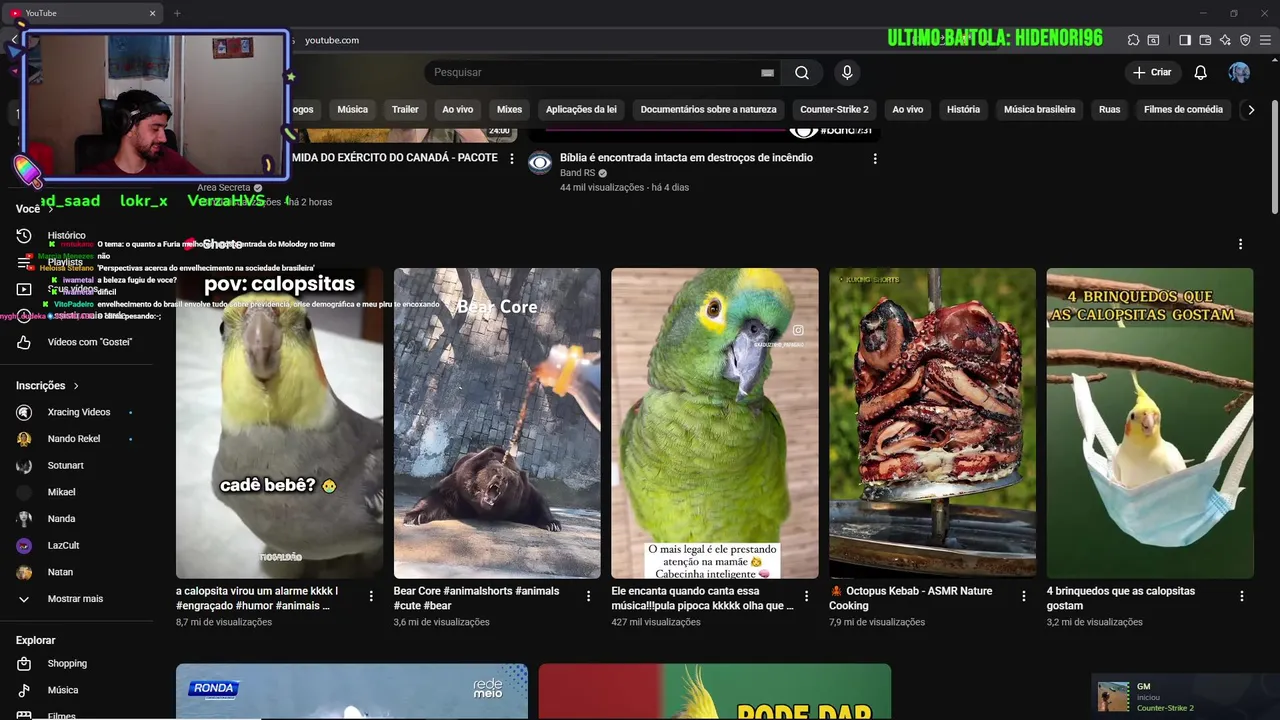Click the Criar button
This screenshot has height=720, width=1280.
[1152, 72]
